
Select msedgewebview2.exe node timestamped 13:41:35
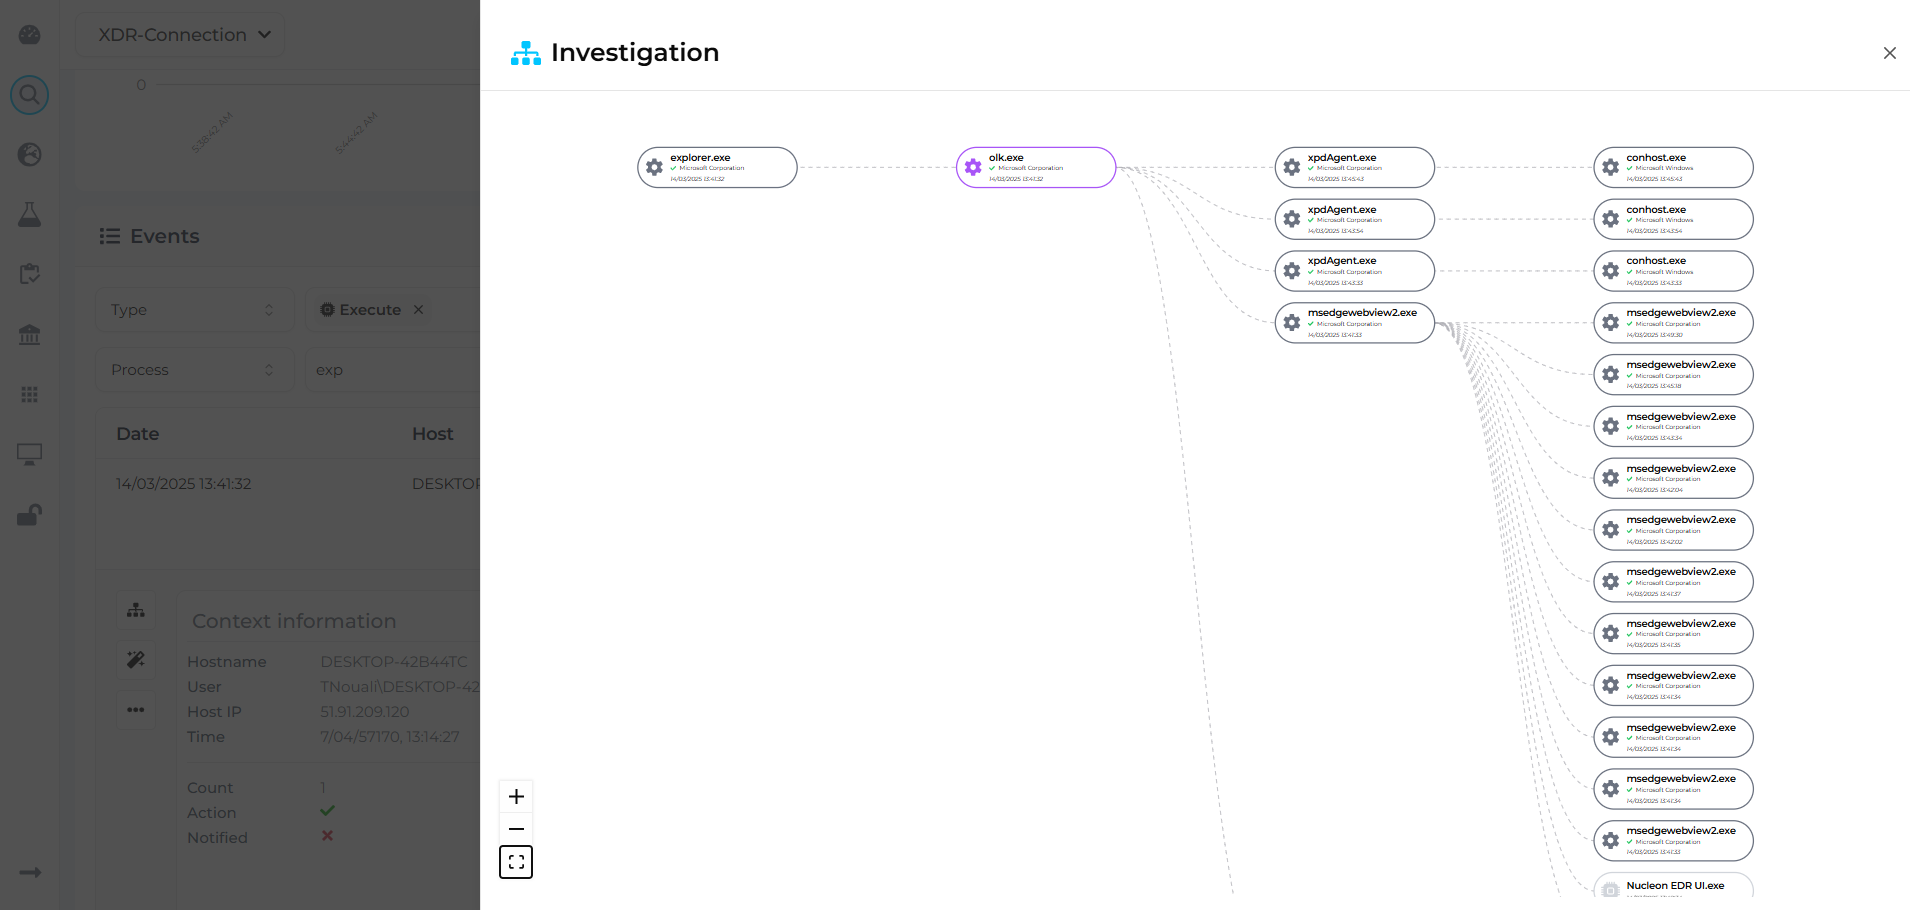(x=1673, y=633)
